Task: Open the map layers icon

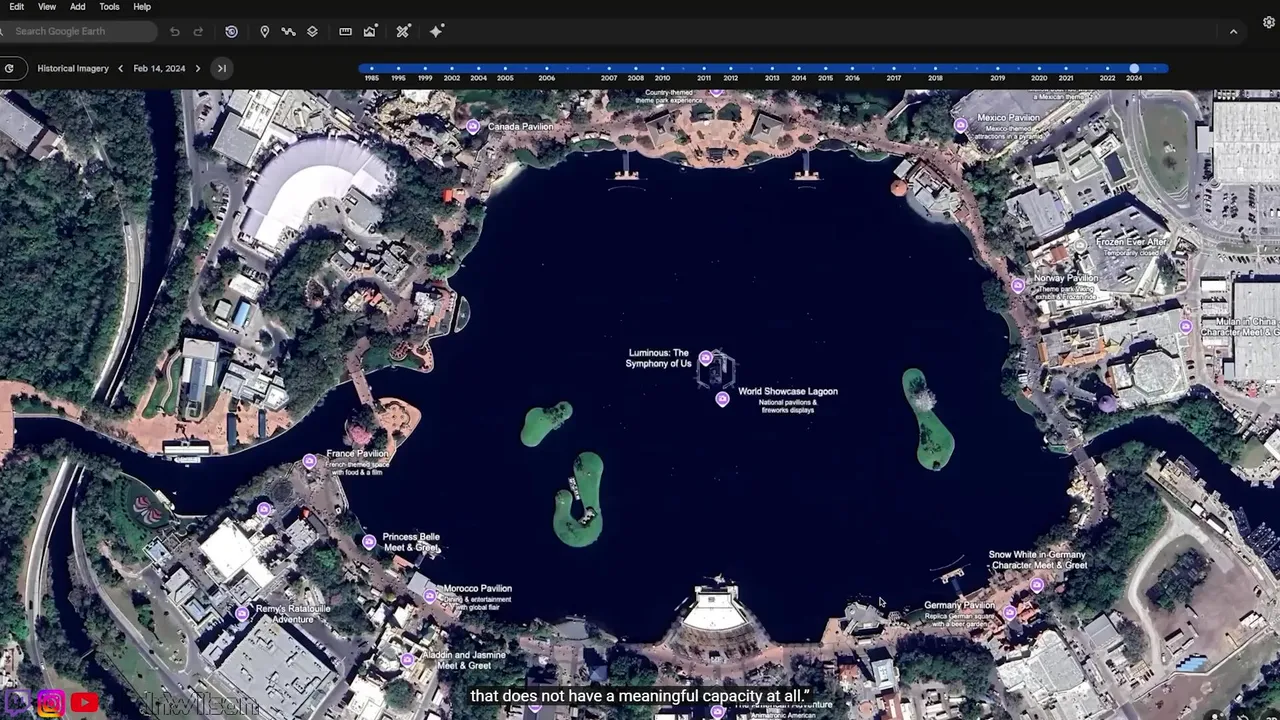Action: (x=312, y=32)
